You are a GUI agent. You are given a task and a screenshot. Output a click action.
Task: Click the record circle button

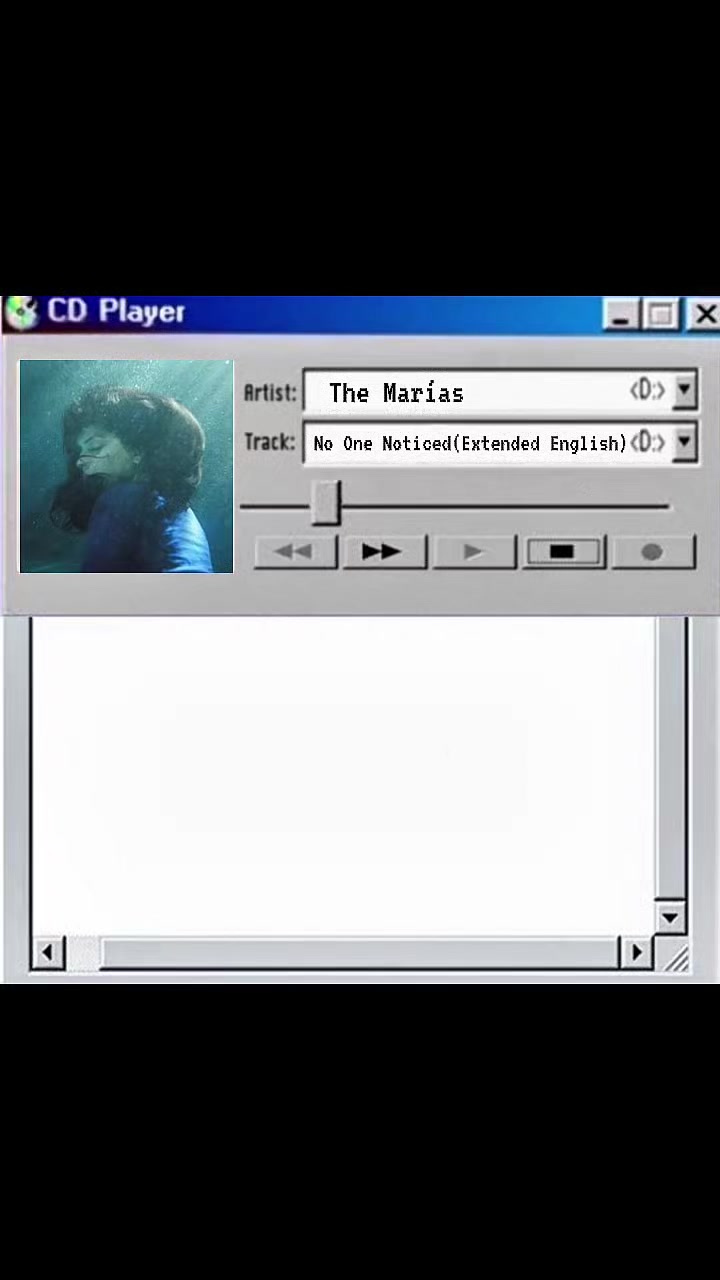pos(652,552)
